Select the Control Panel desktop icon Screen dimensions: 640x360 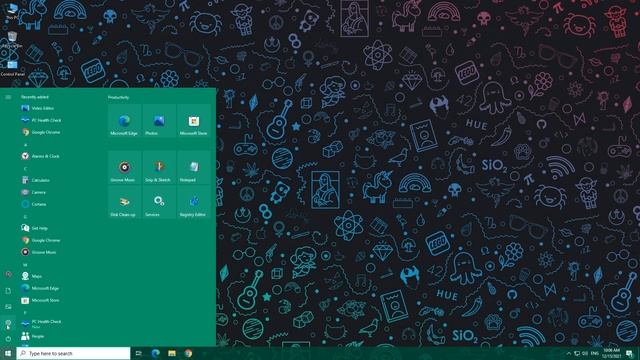click(12, 68)
